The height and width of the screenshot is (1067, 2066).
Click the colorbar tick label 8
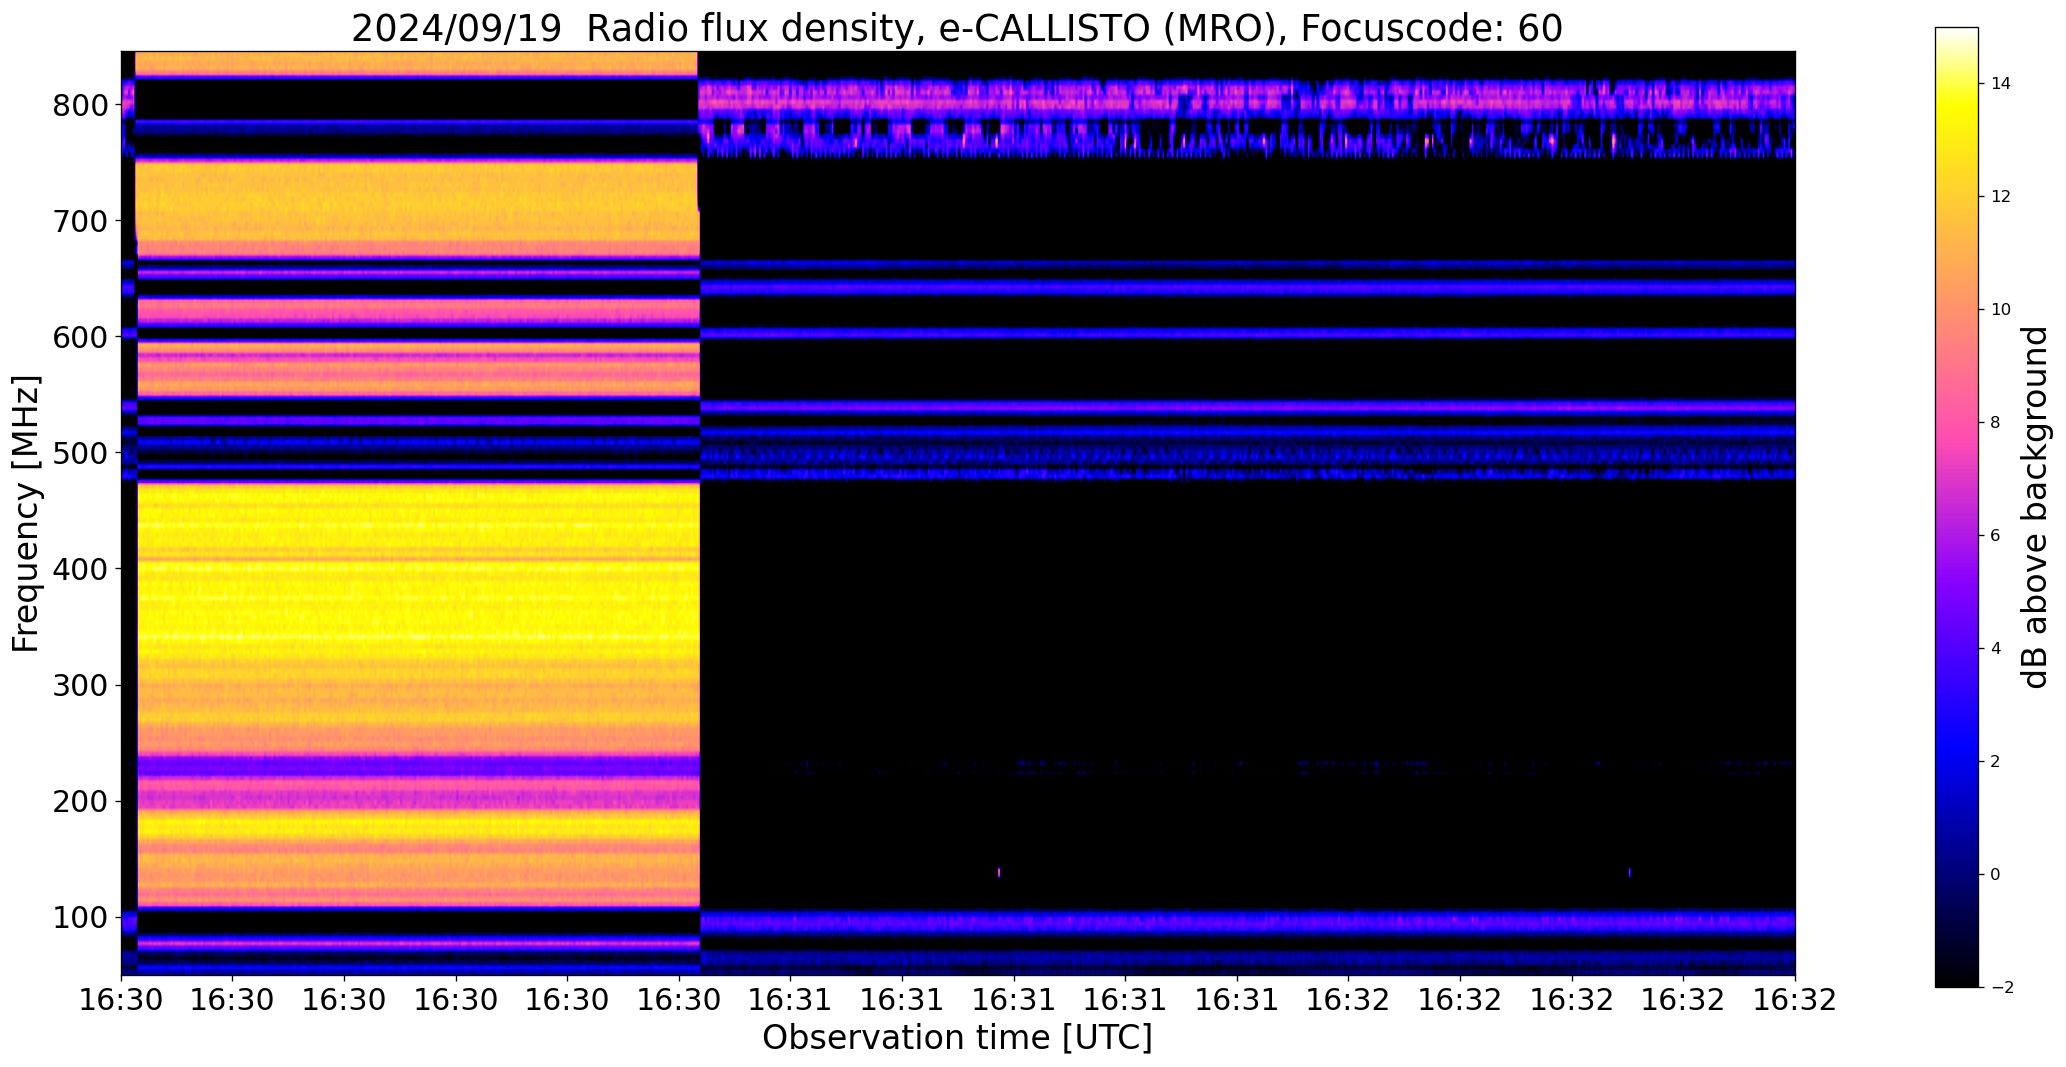tap(1996, 423)
